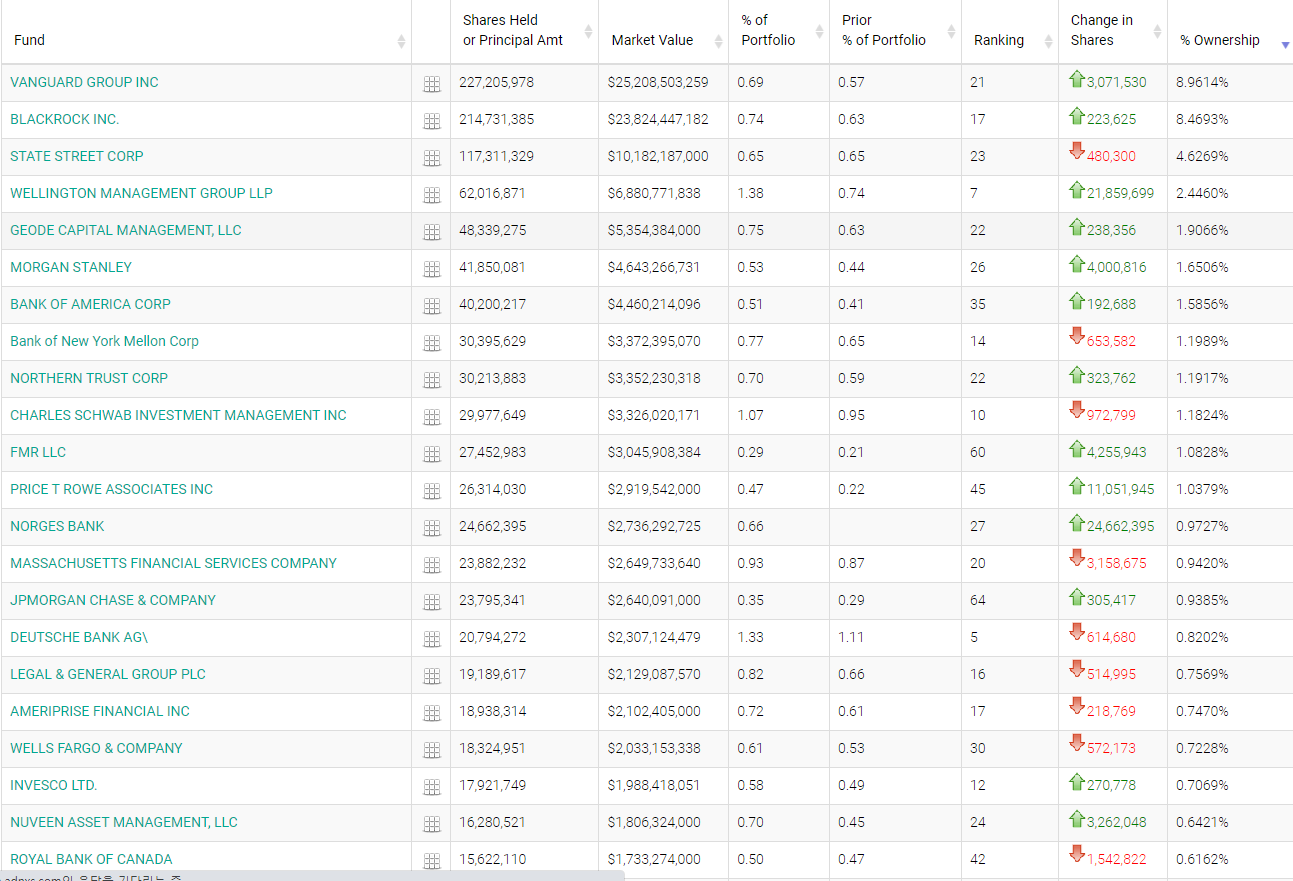
Task: Open NUVEEN ASSET MANAGEMENT, LLC link
Action: (x=124, y=822)
